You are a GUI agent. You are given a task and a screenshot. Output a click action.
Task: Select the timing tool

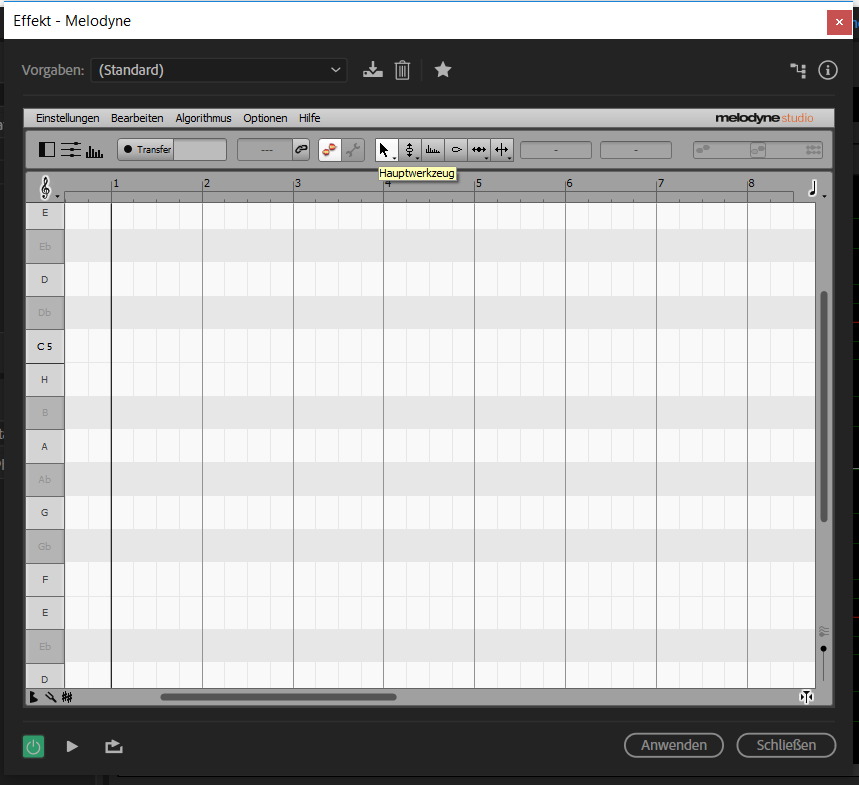(479, 150)
